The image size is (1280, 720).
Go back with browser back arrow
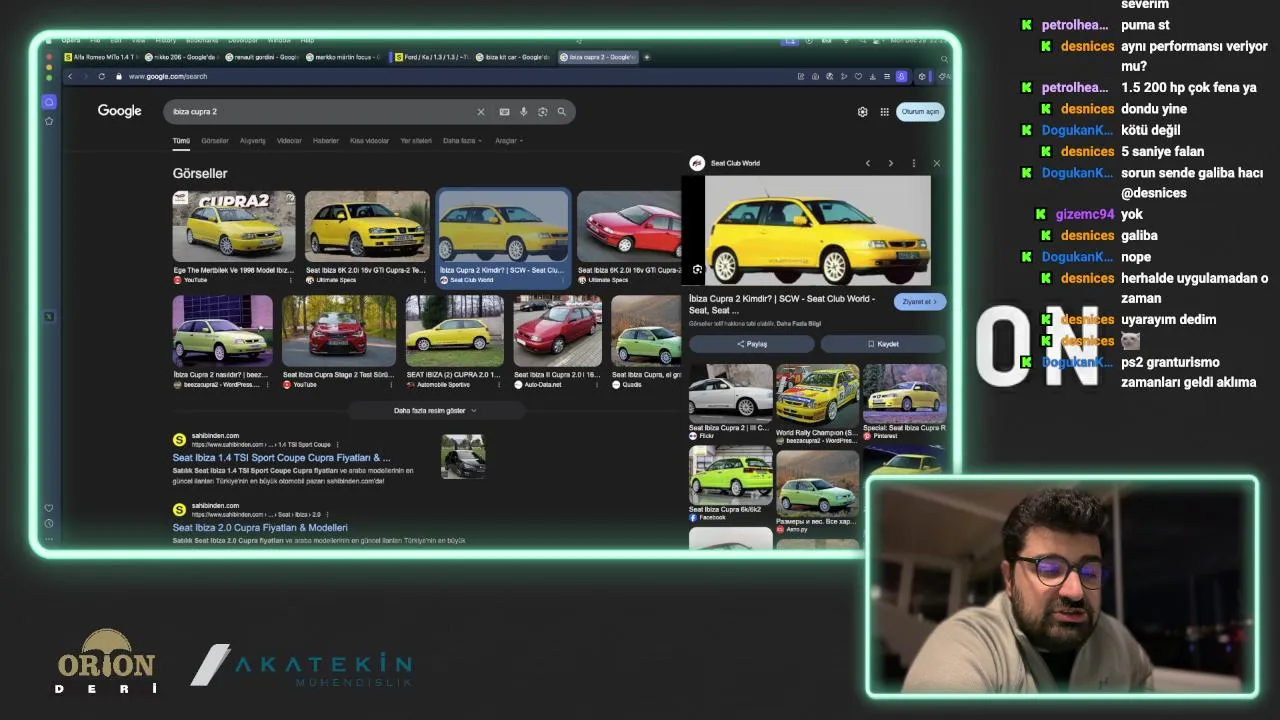pyautogui.click(x=70, y=76)
